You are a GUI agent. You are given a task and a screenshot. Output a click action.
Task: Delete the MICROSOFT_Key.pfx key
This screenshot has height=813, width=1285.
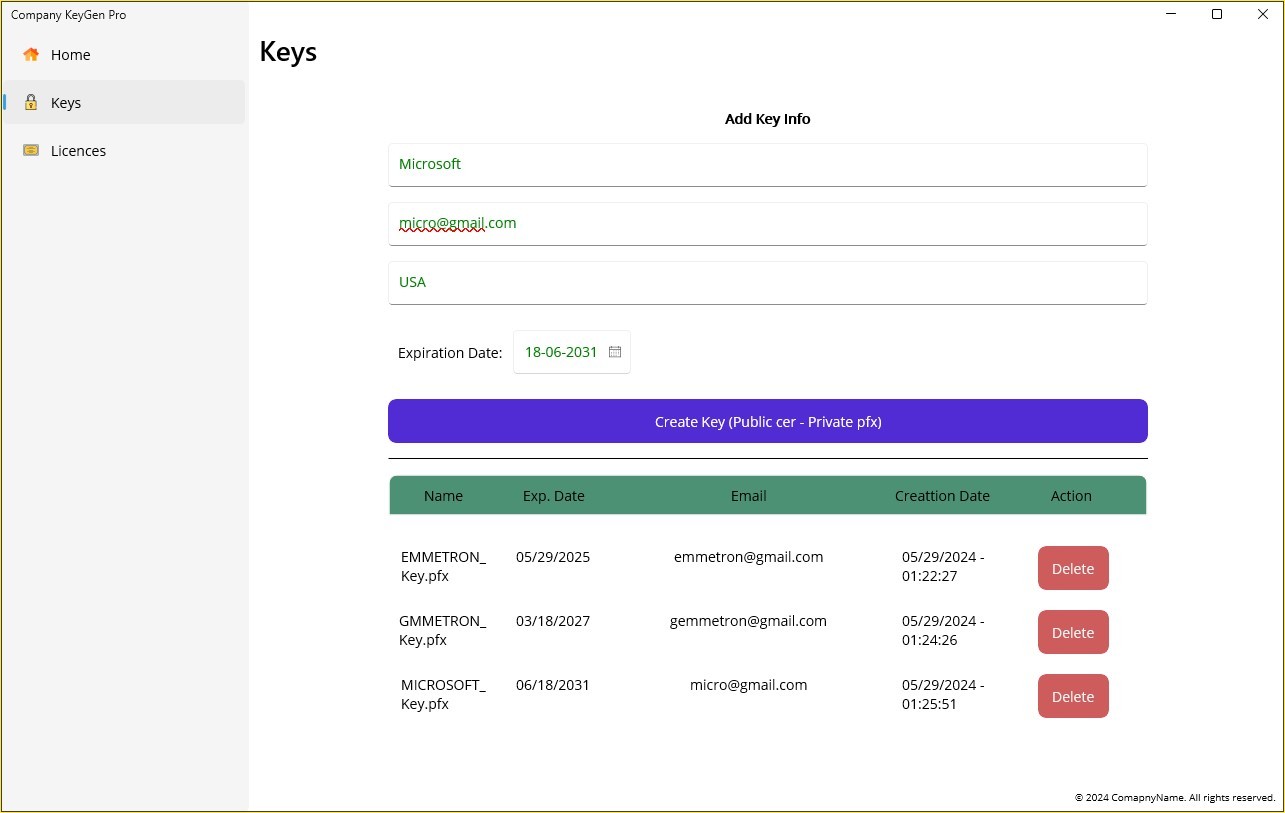(x=1073, y=696)
